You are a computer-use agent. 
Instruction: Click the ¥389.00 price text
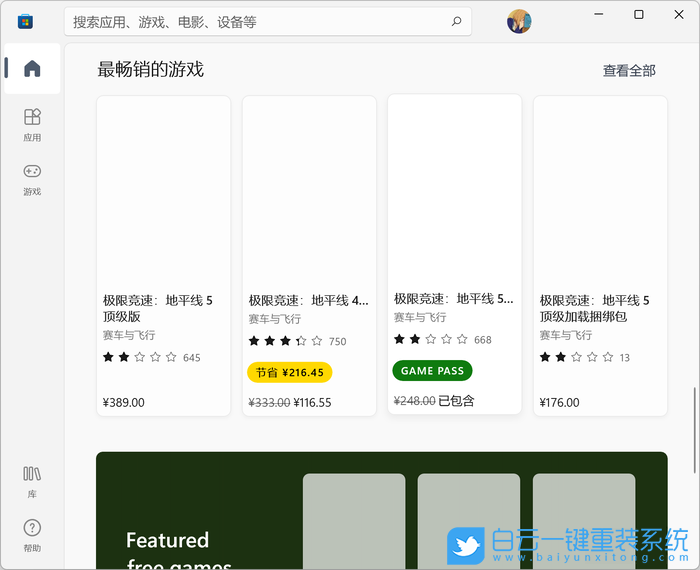(124, 403)
